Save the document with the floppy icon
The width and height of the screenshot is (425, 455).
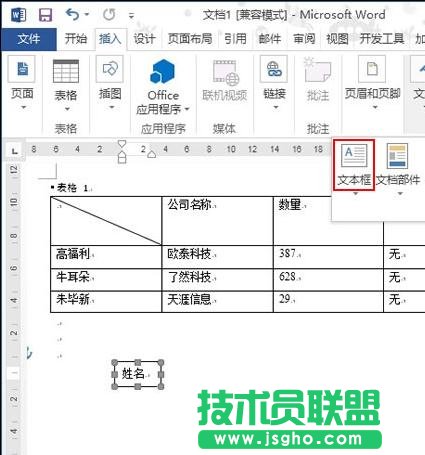click(x=46, y=15)
